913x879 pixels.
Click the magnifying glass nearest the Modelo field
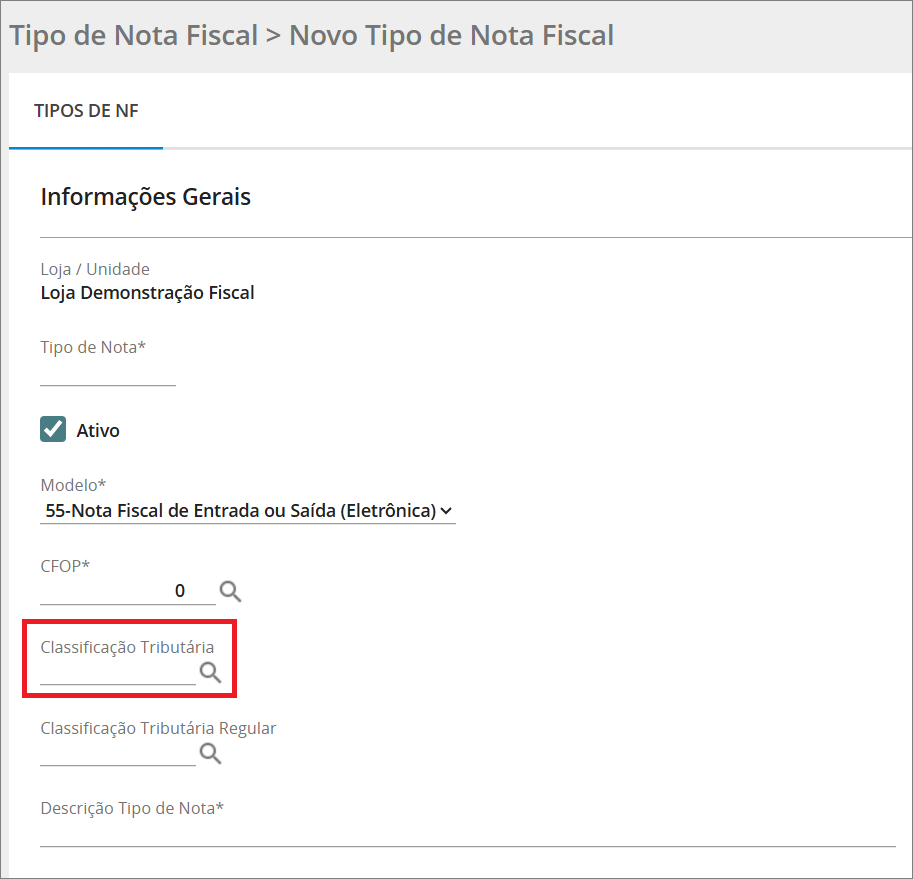point(229,591)
